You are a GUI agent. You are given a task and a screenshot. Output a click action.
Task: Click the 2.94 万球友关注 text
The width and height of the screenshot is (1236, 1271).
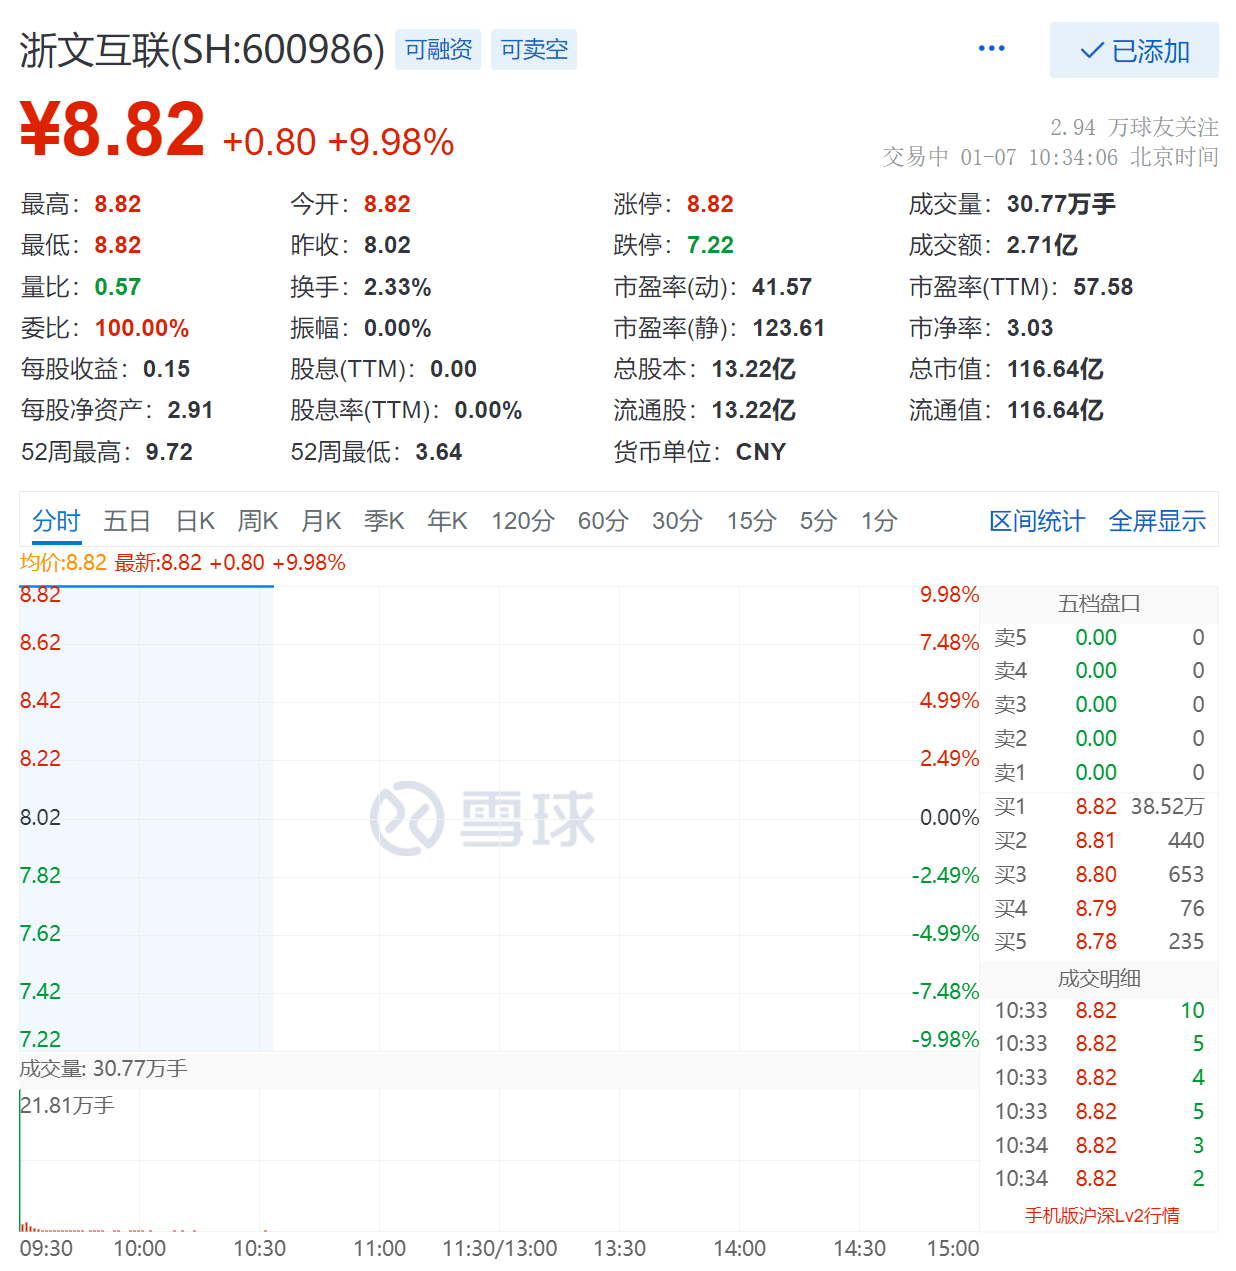[x=1134, y=127]
